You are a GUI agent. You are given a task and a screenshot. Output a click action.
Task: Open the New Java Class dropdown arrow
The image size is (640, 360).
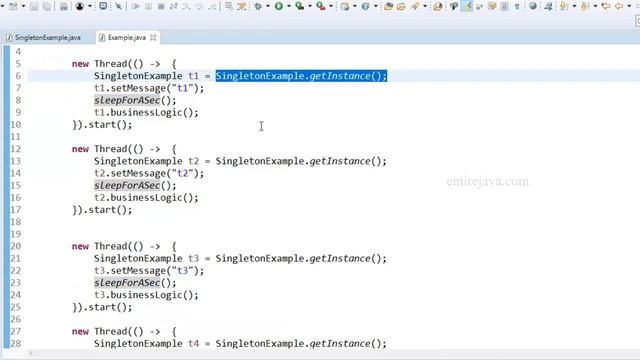tap(376, 6)
